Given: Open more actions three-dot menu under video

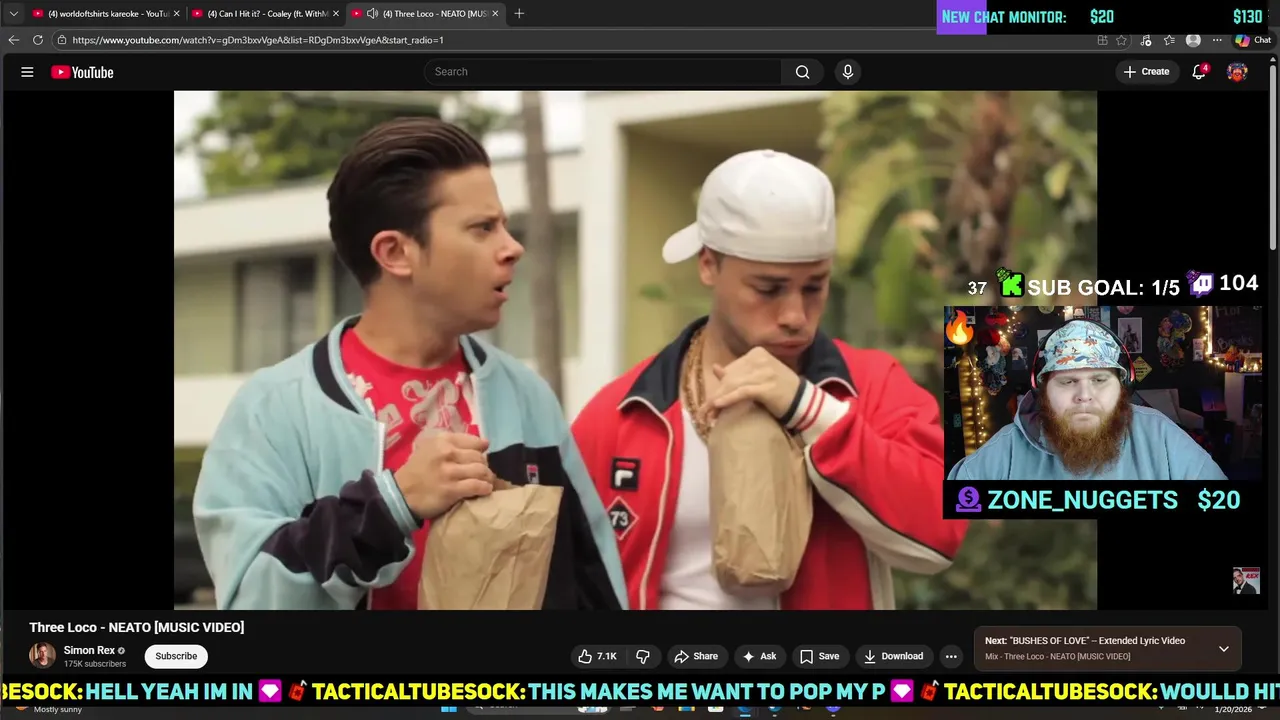Looking at the screenshot, I should tap(951, 656).
